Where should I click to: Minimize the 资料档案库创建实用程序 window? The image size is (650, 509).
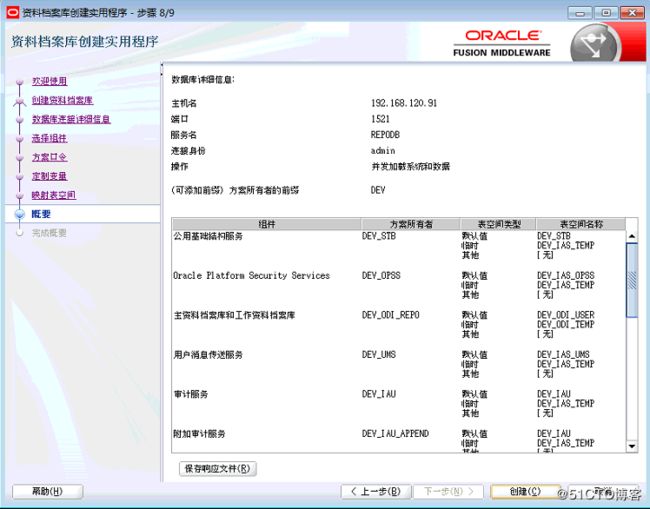[580, 13]
